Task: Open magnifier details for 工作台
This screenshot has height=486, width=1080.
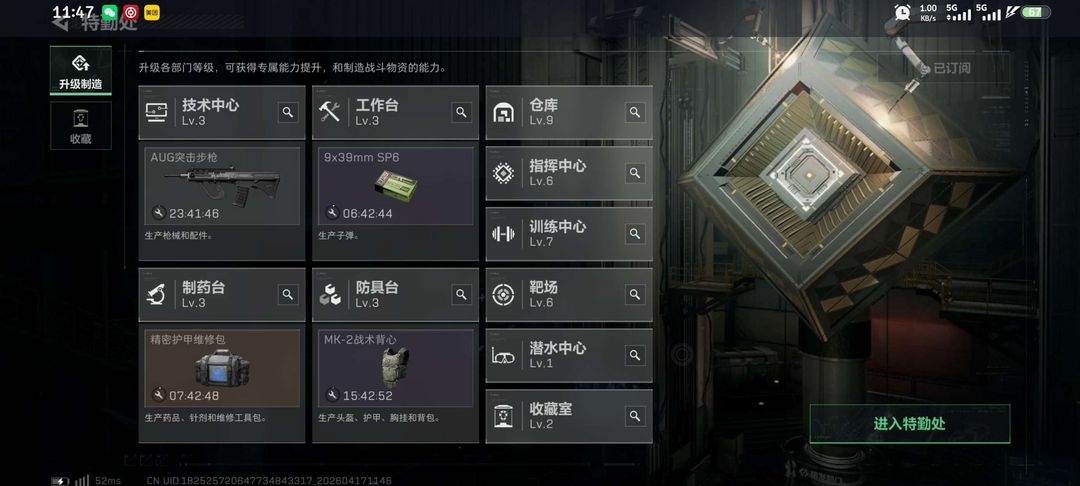Action: (x=461, y=112)
